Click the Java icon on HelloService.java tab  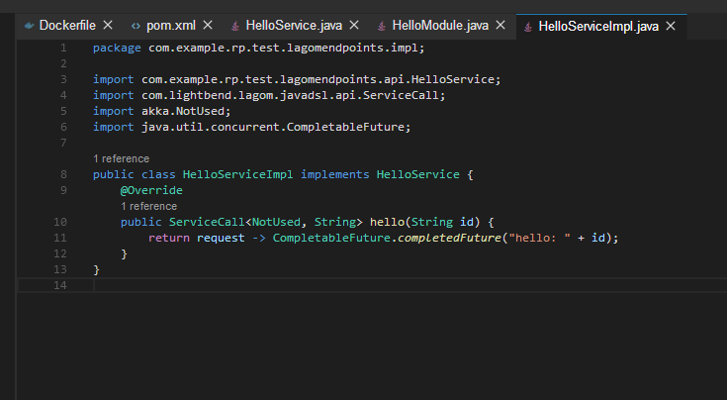pos(235,26)
